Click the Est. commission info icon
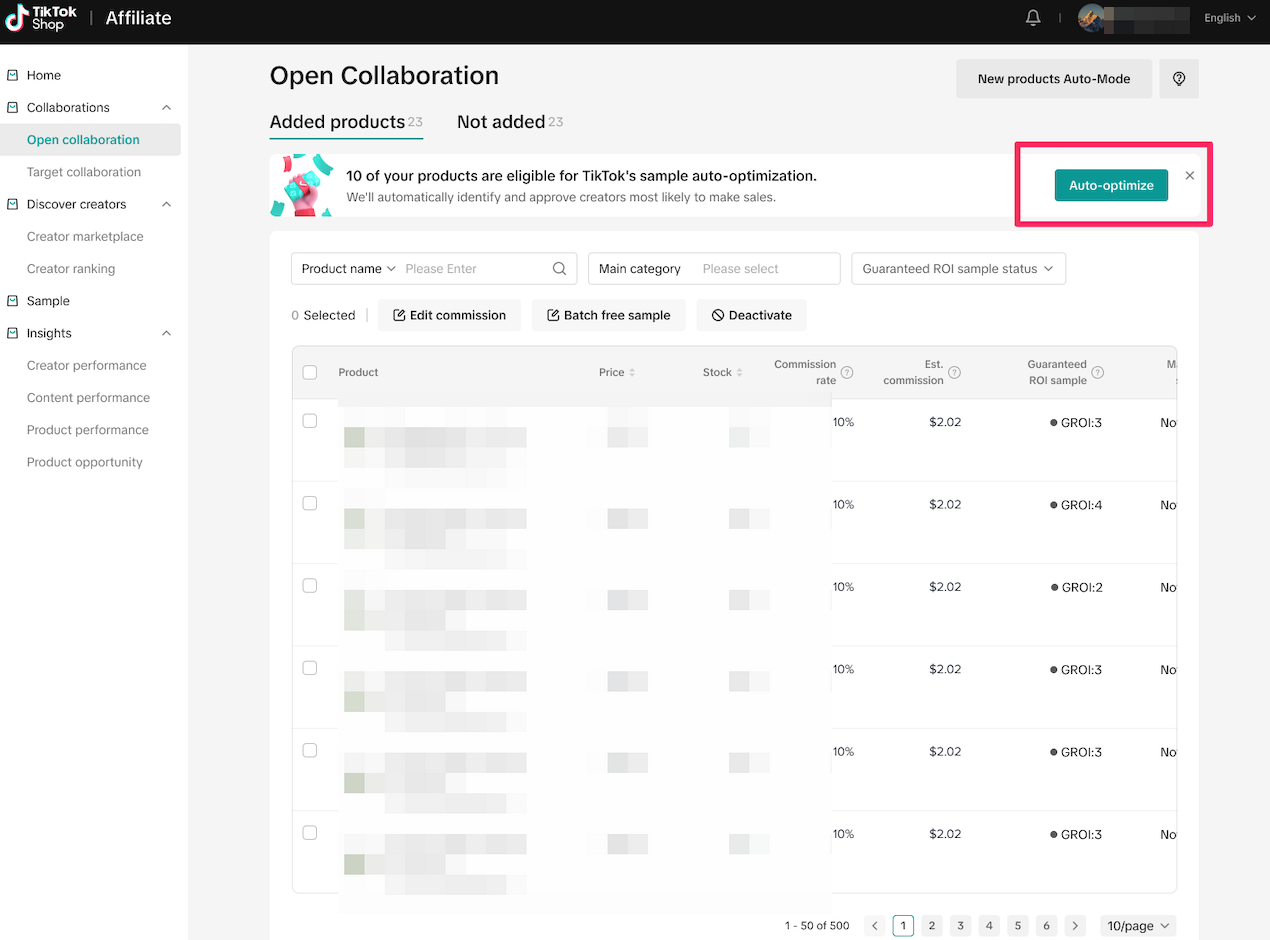The image size is (1270, 940). tap(954, 373)
